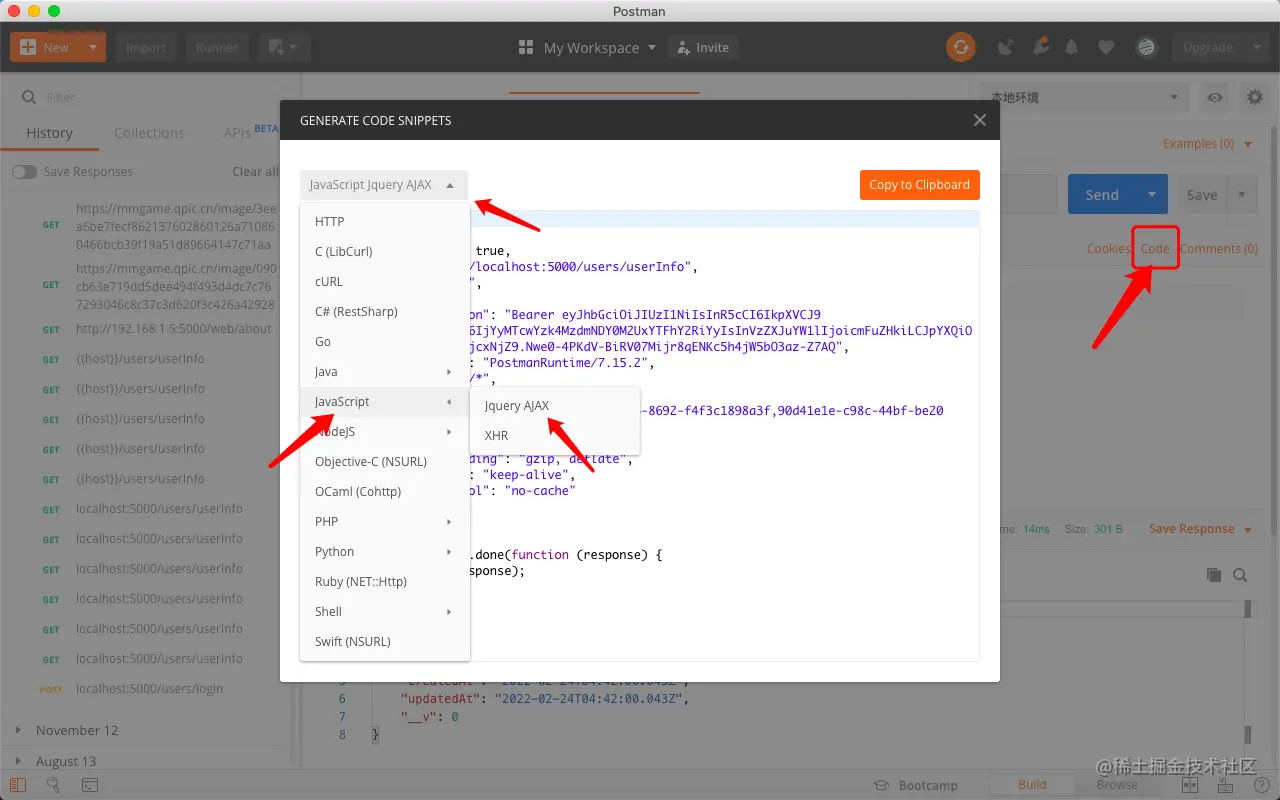The width and height of the screenshot is (1280, 800).
Task: Select Jquery AJAX in the JavaScript submenu
Action: (x=555, y=406)
